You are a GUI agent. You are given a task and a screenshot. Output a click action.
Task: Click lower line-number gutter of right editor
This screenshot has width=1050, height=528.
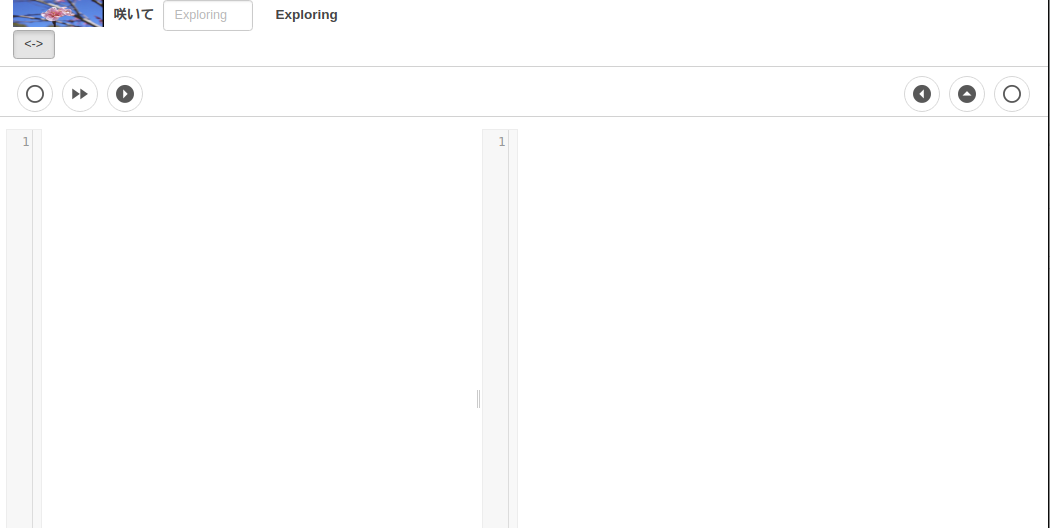pos(496,402)
